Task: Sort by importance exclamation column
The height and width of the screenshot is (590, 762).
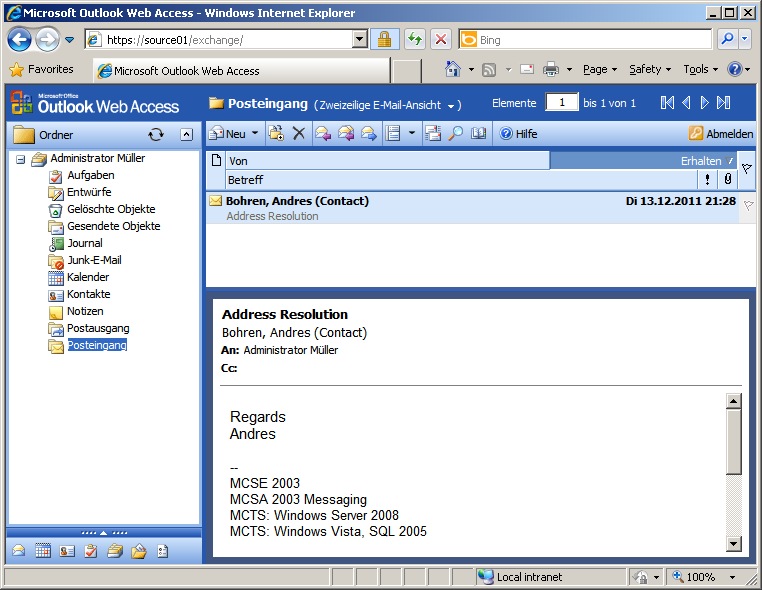Action: (708, 180)
